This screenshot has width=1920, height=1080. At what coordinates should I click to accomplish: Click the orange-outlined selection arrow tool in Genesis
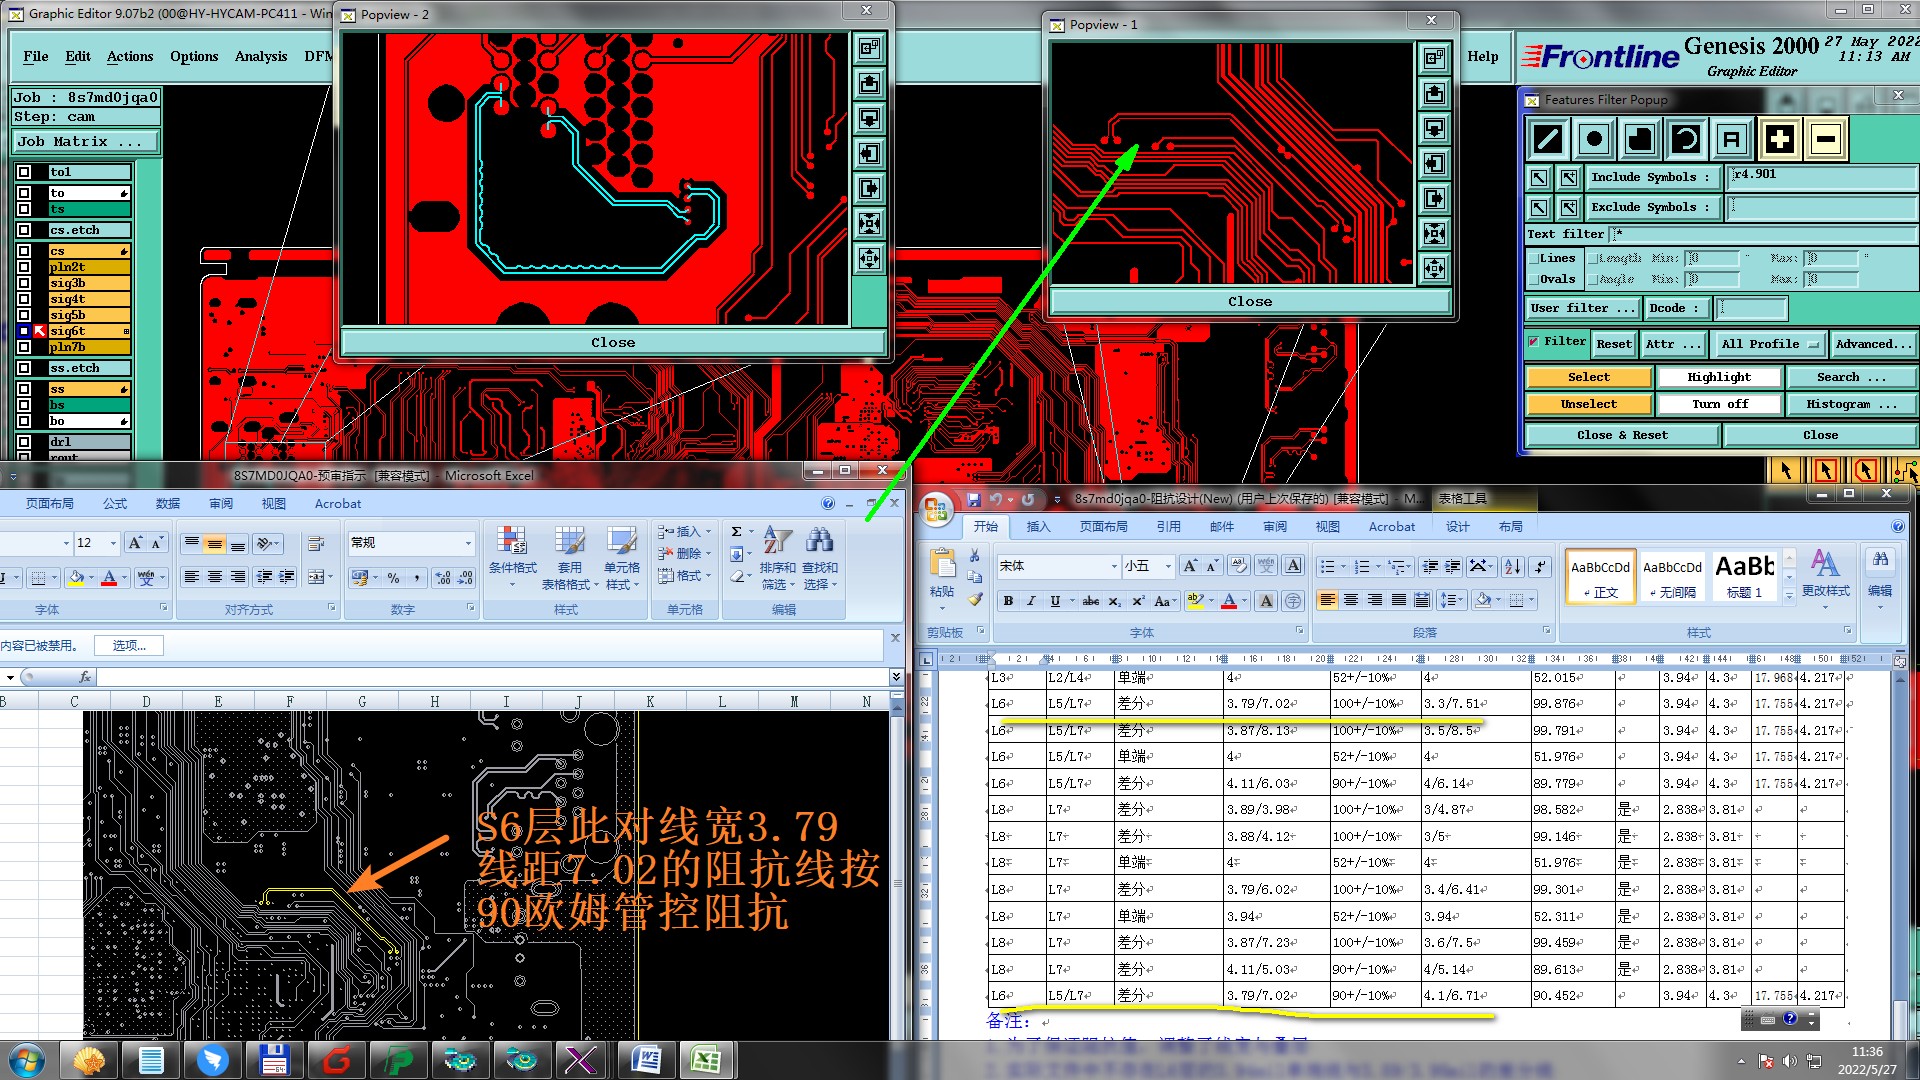1825,471
